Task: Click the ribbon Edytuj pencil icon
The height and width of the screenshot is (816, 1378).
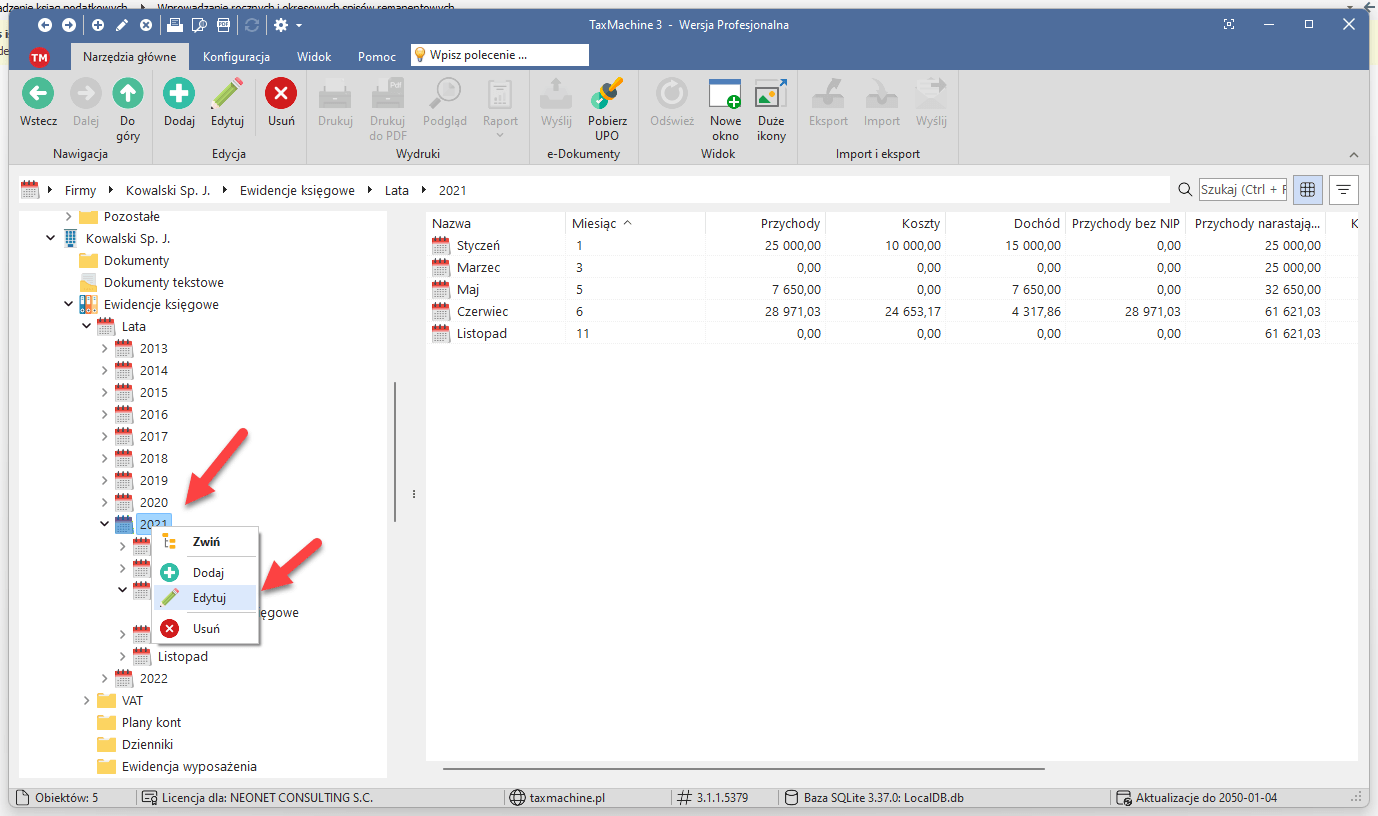Action: [228, 95]
